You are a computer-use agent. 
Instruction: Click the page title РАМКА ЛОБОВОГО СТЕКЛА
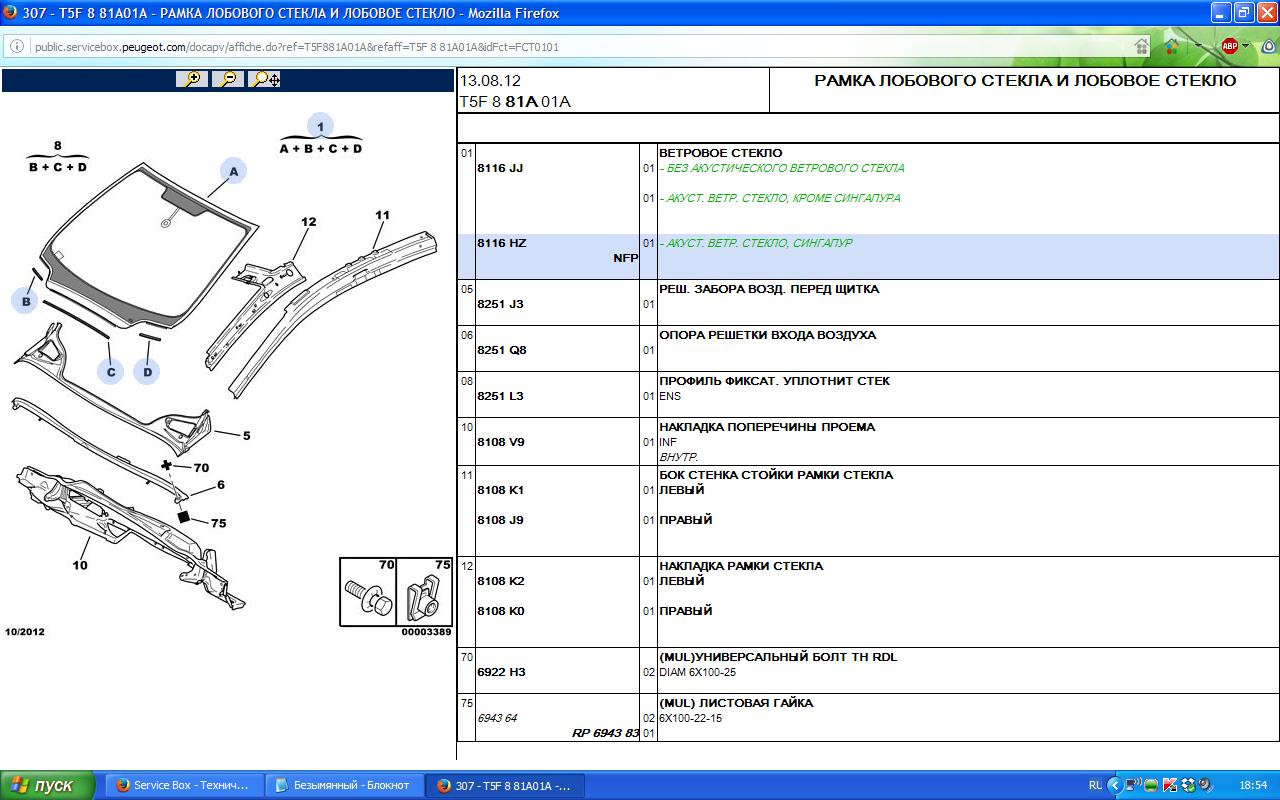(1025, 81)
